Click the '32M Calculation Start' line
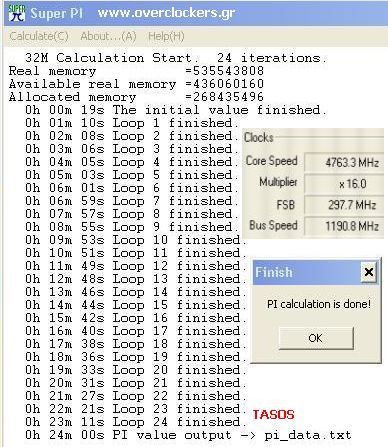The image size is (388, 447). coord(175,58)
